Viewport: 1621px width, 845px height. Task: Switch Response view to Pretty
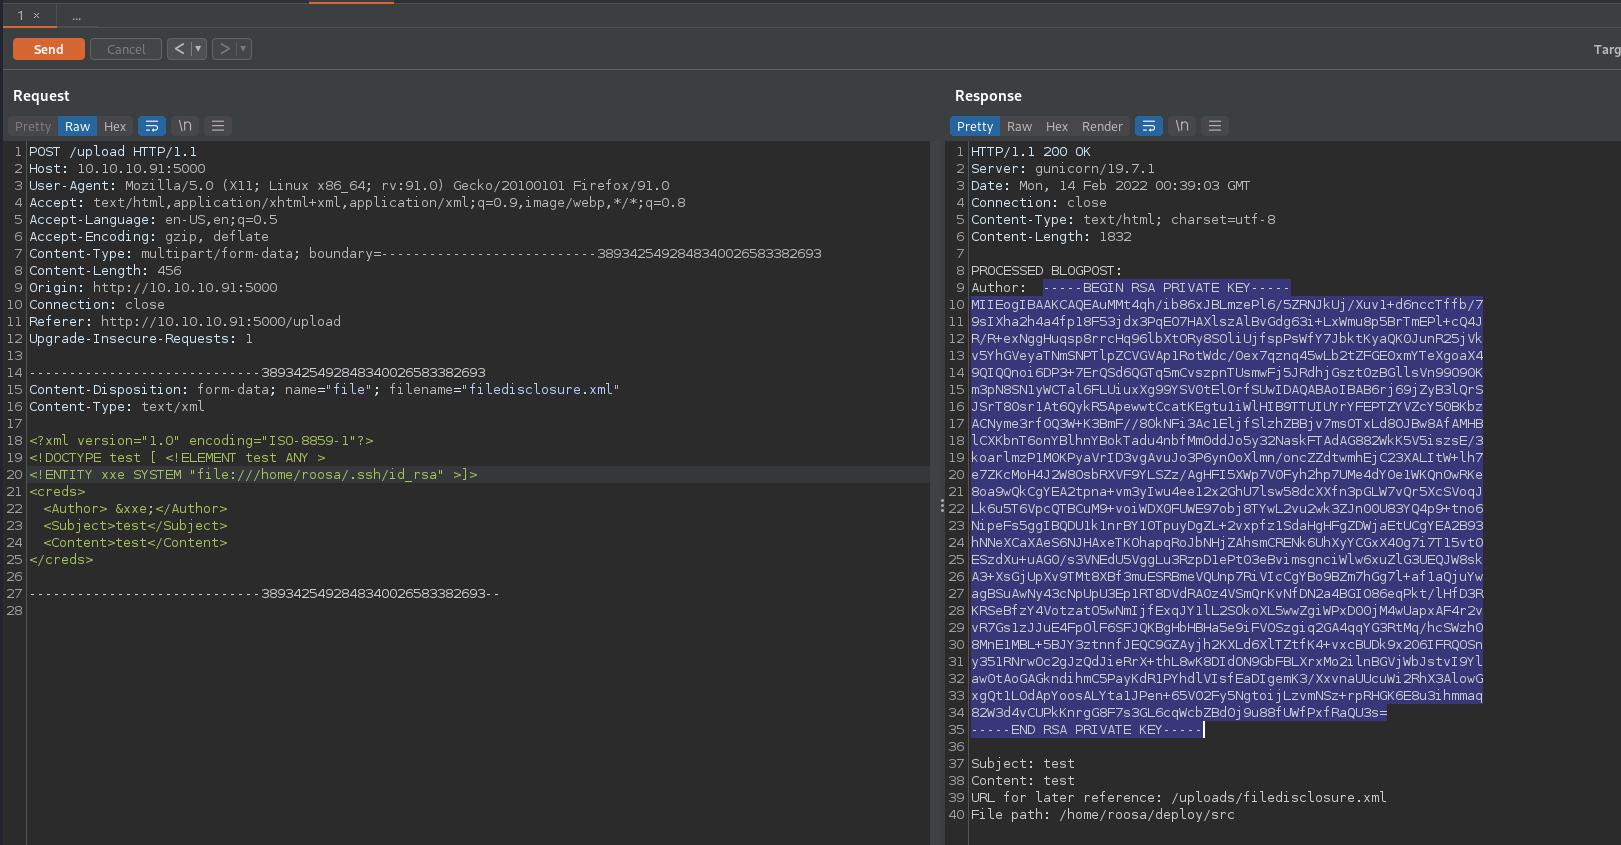(975, 126)
